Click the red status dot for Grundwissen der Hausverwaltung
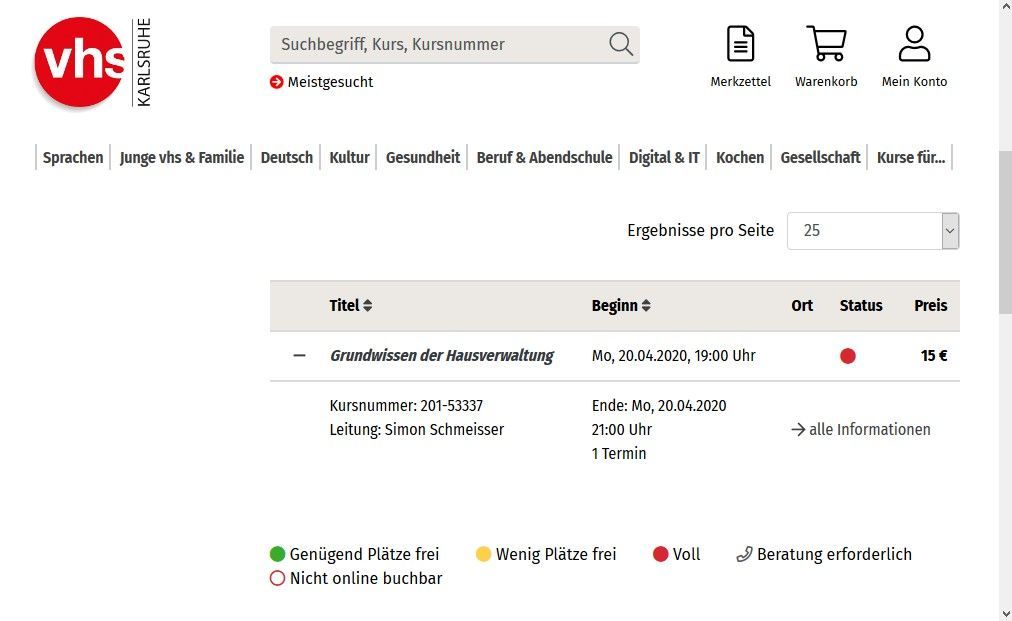 pos(848,356)
